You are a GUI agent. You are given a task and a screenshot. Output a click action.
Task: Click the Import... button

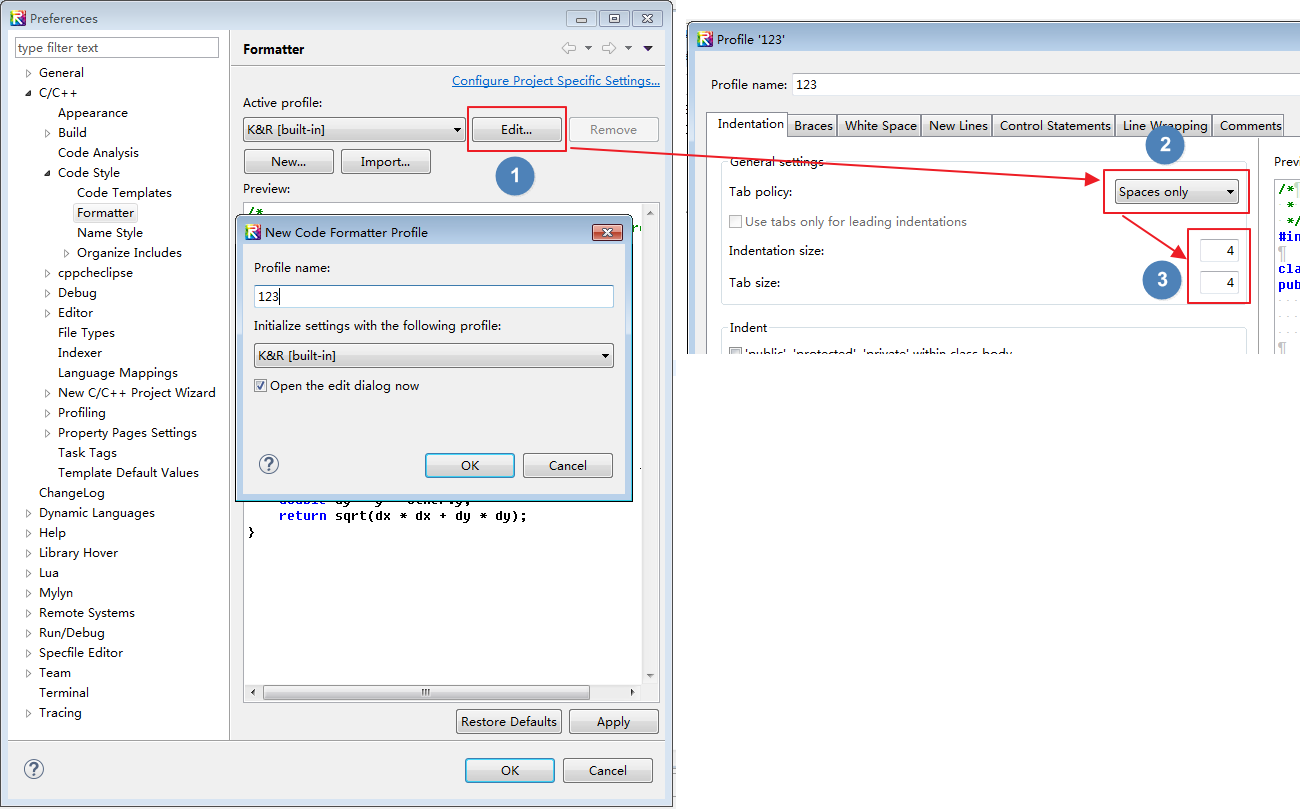[x=385, y=162]
